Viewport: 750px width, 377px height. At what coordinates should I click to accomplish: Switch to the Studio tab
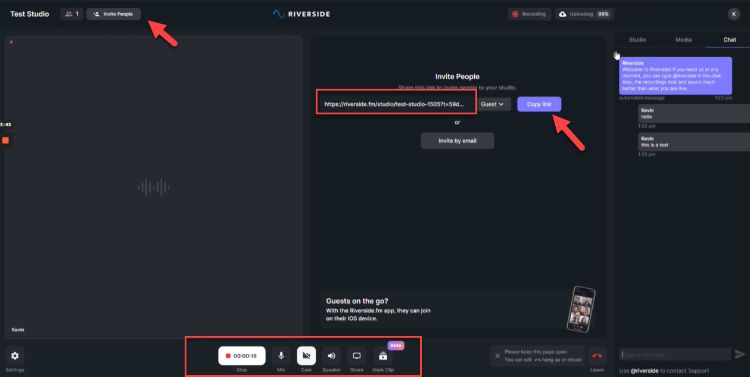tap(637, 40)
